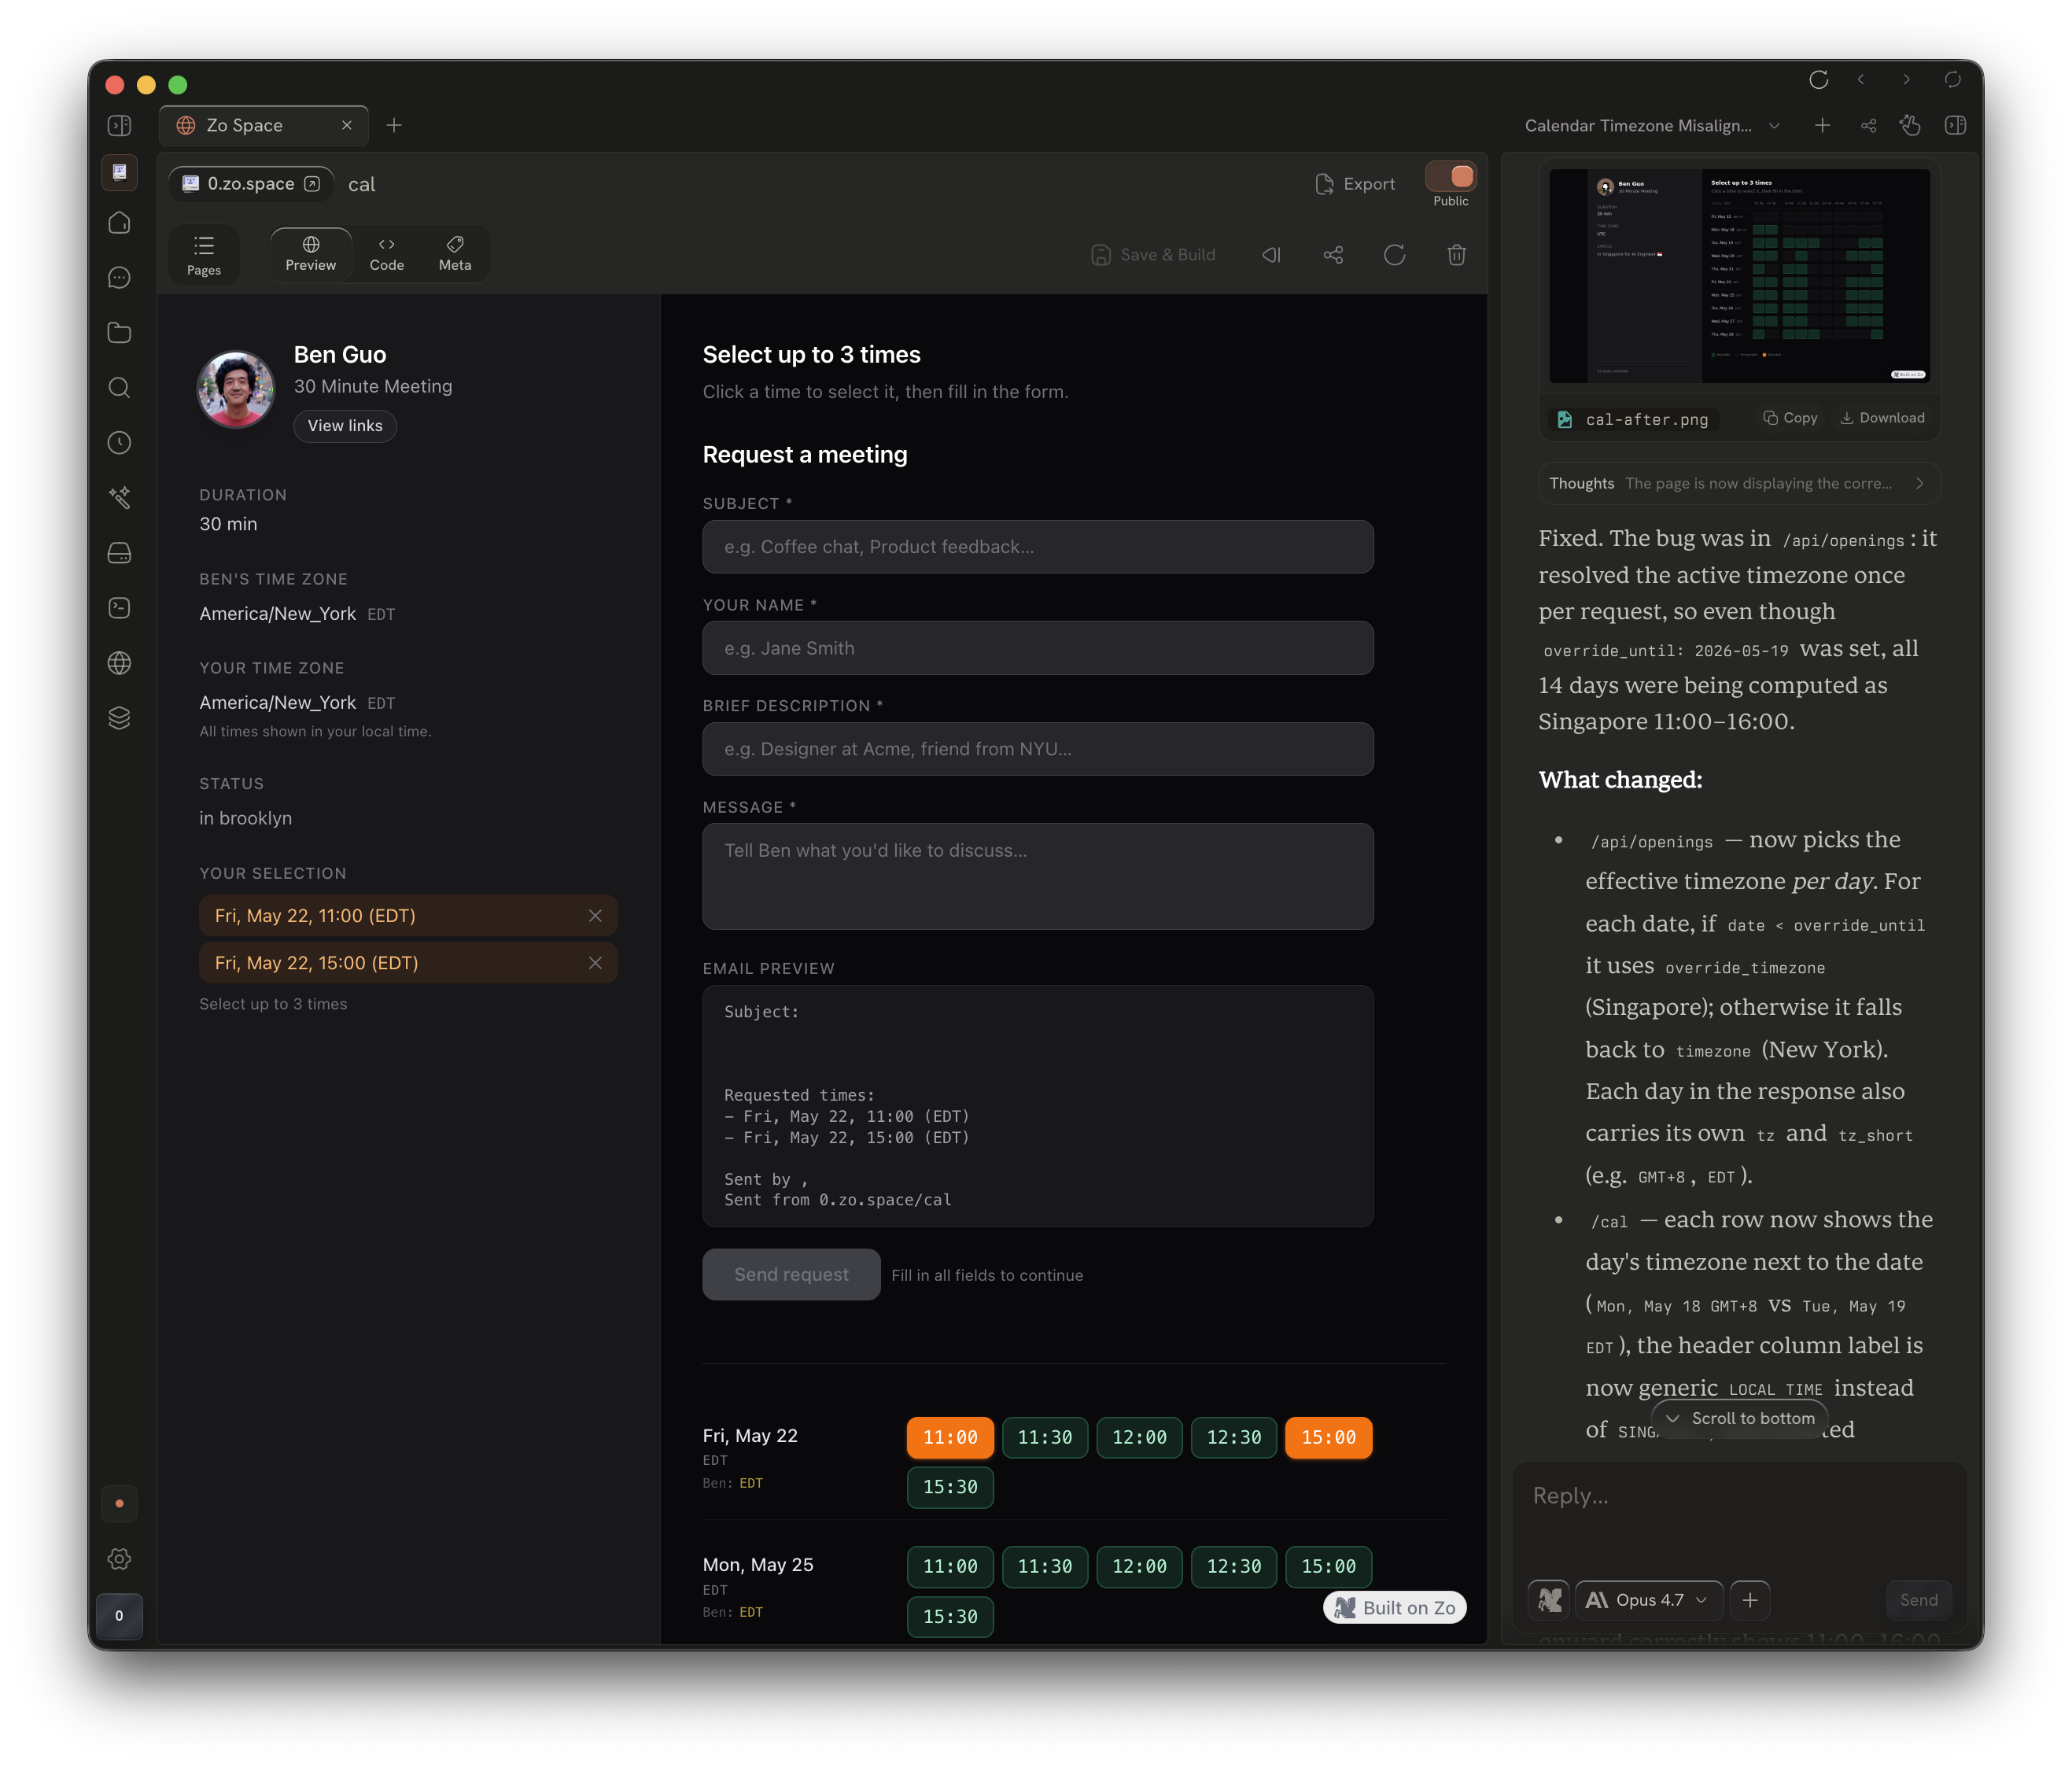Click Save & Build button
Image resolution: width=2072 pixels, height=1767 pixels.
[x=1153, y=255]
